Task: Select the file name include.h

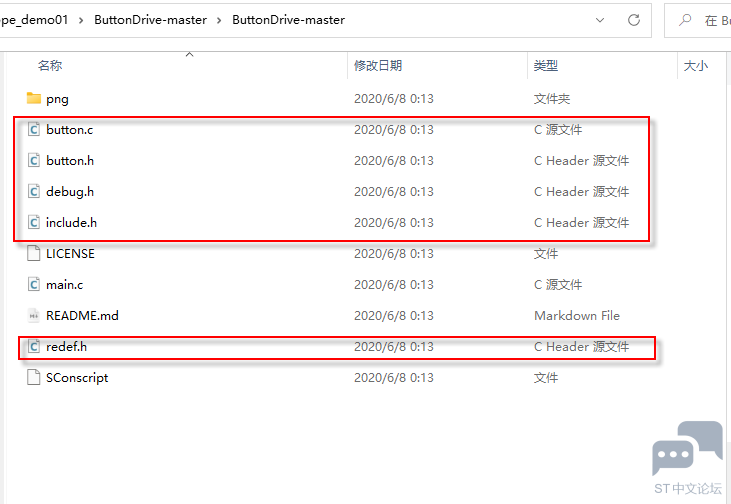Action: pyautogui.click(x=71, y=223)
